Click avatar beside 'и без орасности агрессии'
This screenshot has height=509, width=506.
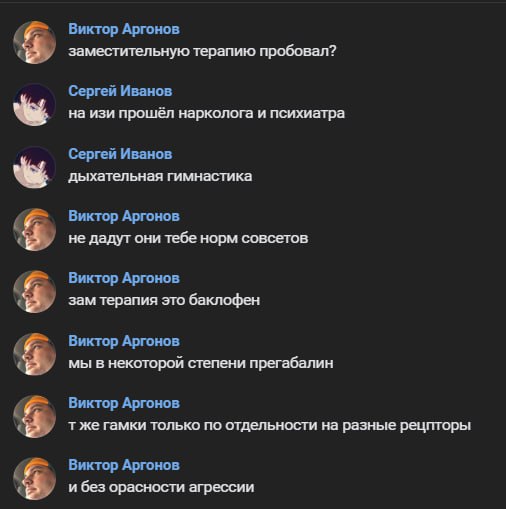(x=34, y=479)
